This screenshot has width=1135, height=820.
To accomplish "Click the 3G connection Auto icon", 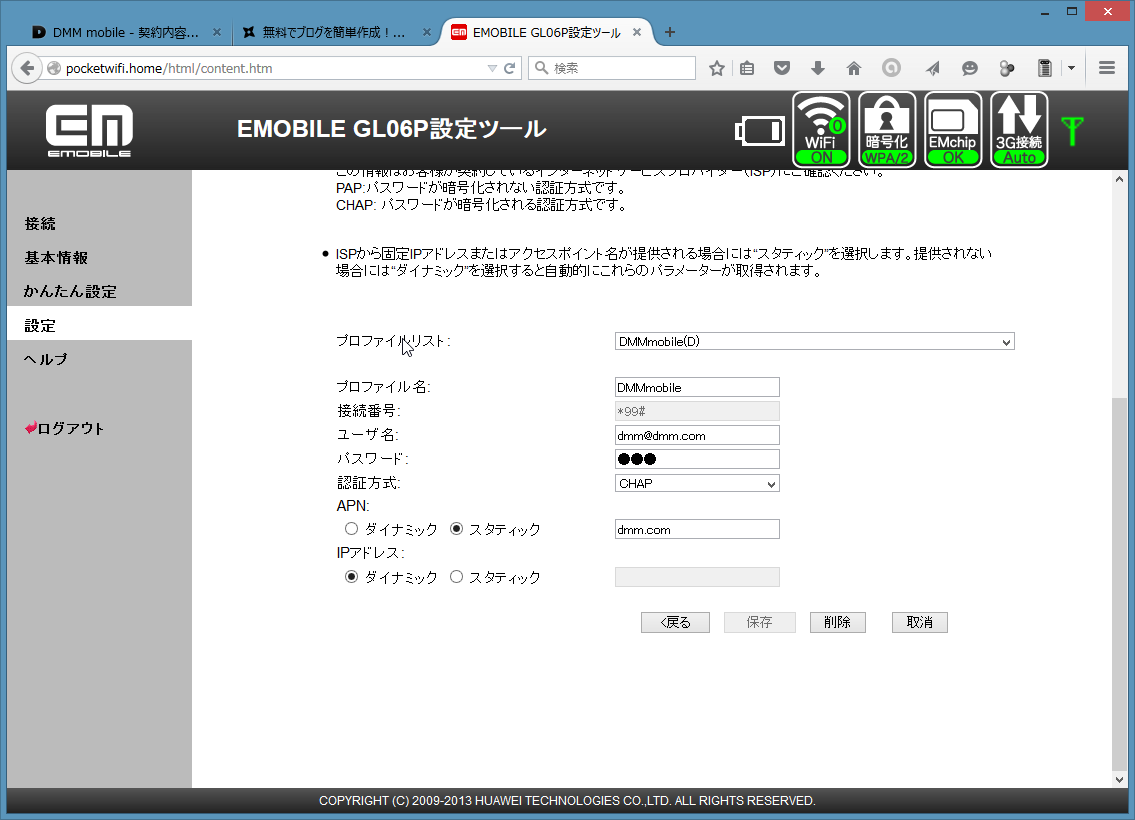I will click(1019, 130).
